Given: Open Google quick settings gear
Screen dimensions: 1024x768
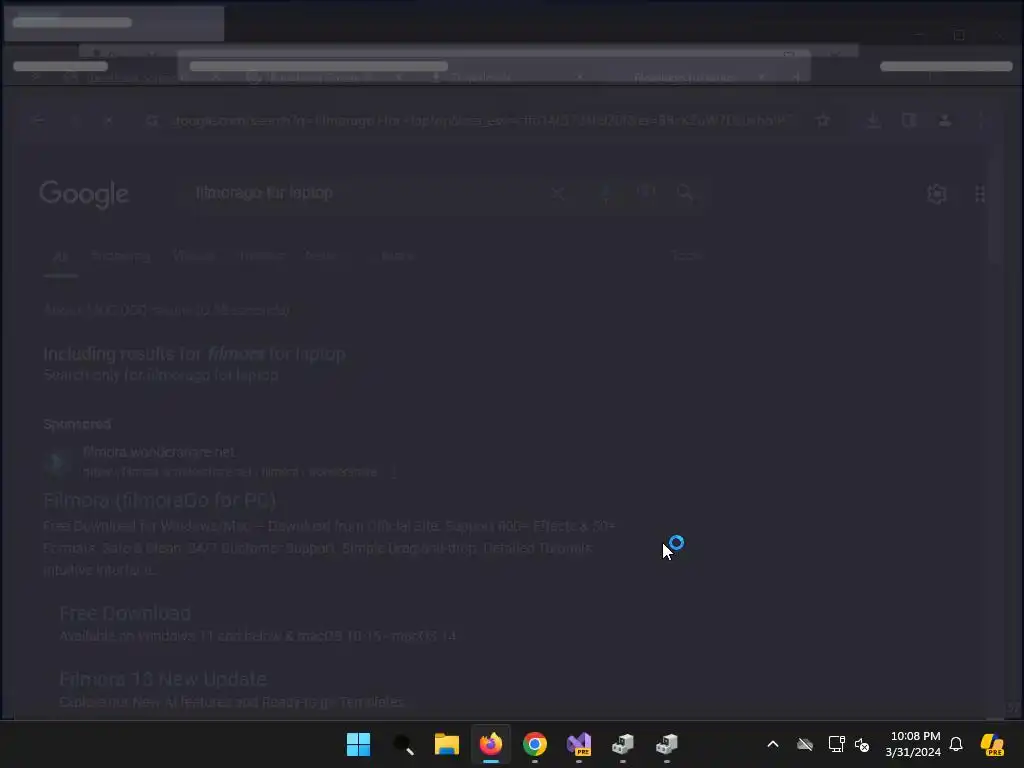Looking at the screenshot, I should (936, 194).
